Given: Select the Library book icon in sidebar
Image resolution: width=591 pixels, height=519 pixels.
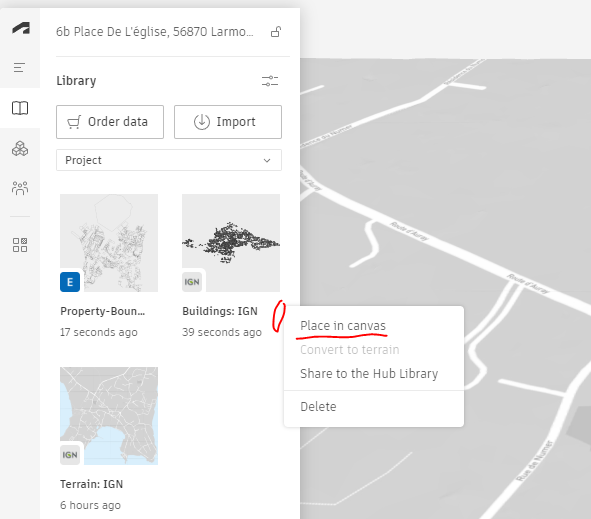Looking at the screenshot, I should pos(20,108).
